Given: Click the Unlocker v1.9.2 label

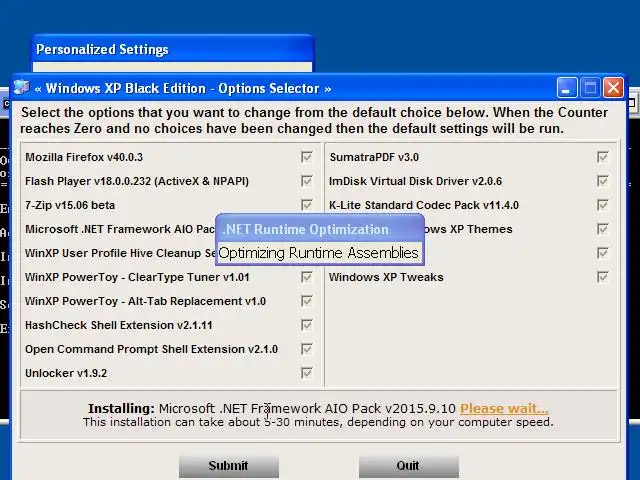Looking at the screenshot, I should click(x=66, y=373).
